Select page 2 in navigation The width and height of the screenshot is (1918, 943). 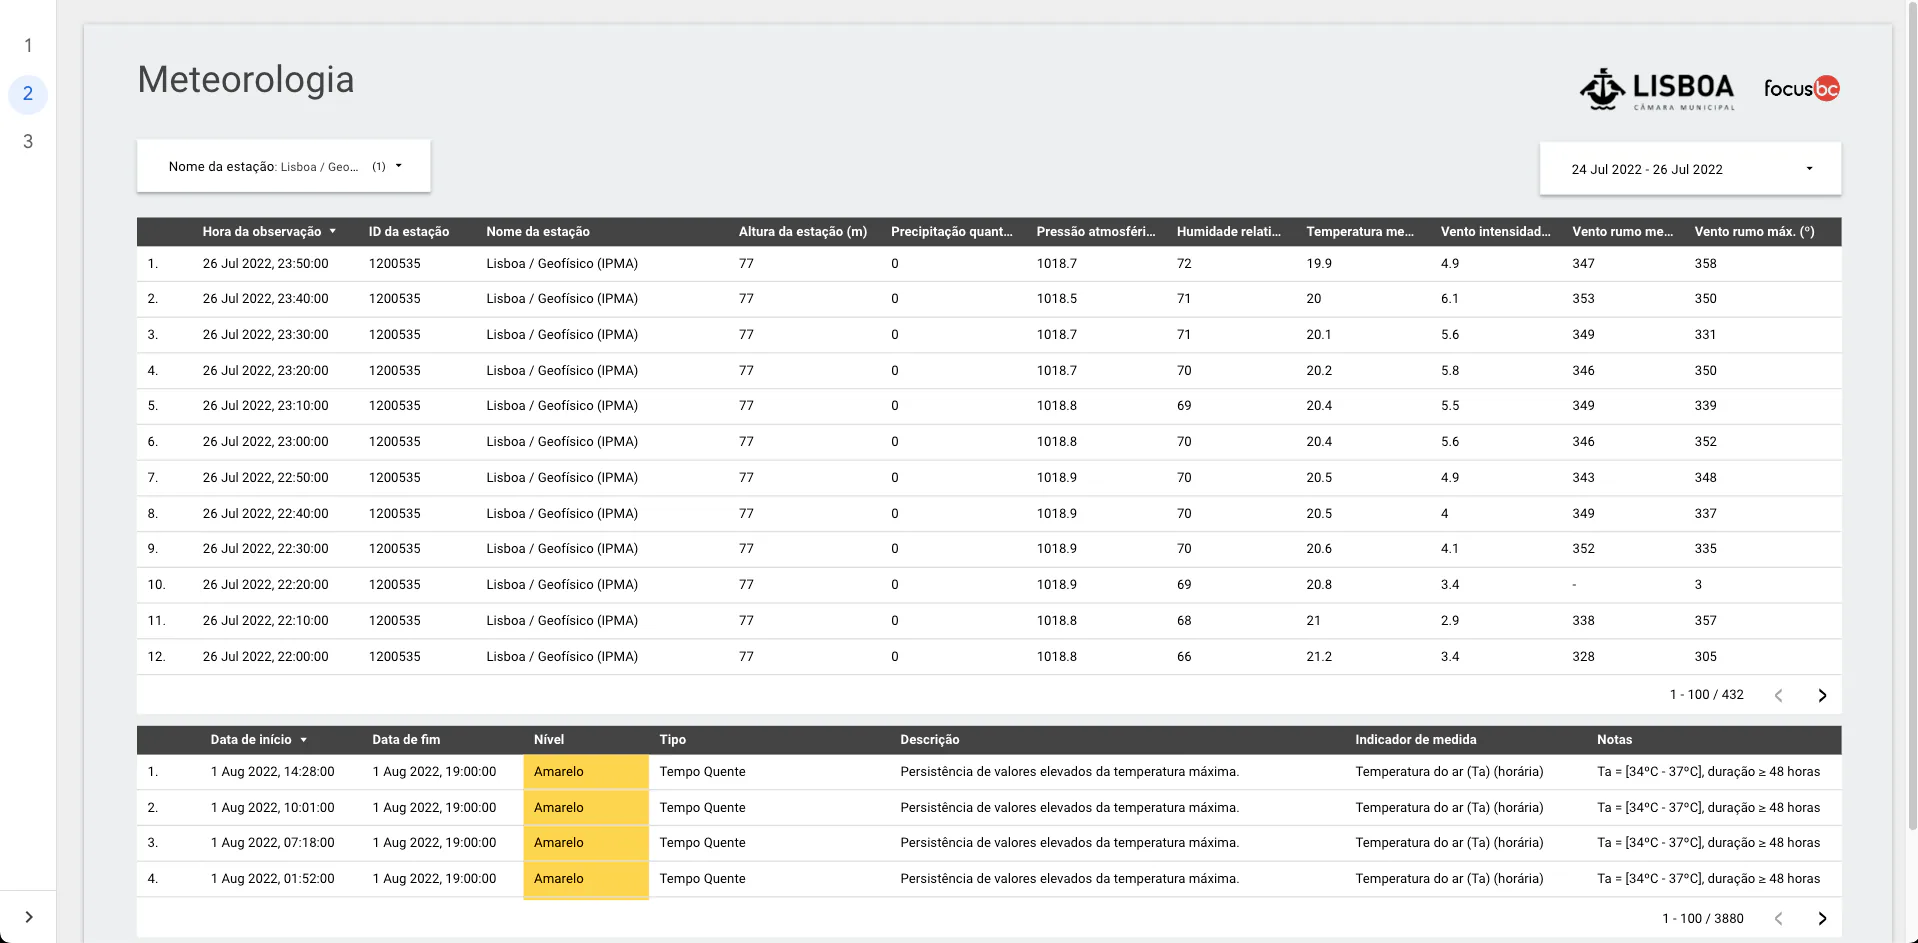28,94
